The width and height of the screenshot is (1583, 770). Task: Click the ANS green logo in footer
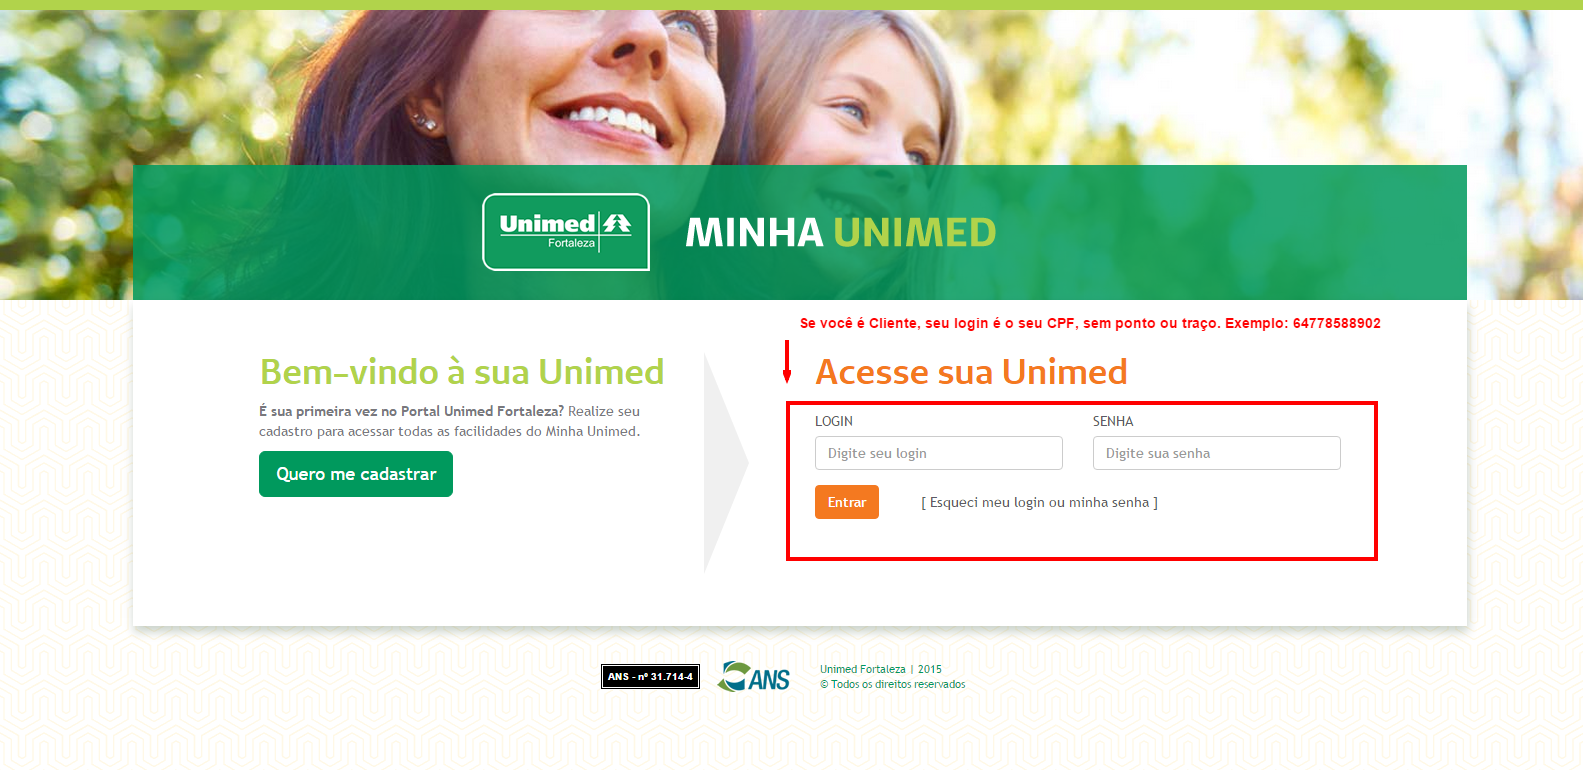point(754,677)
